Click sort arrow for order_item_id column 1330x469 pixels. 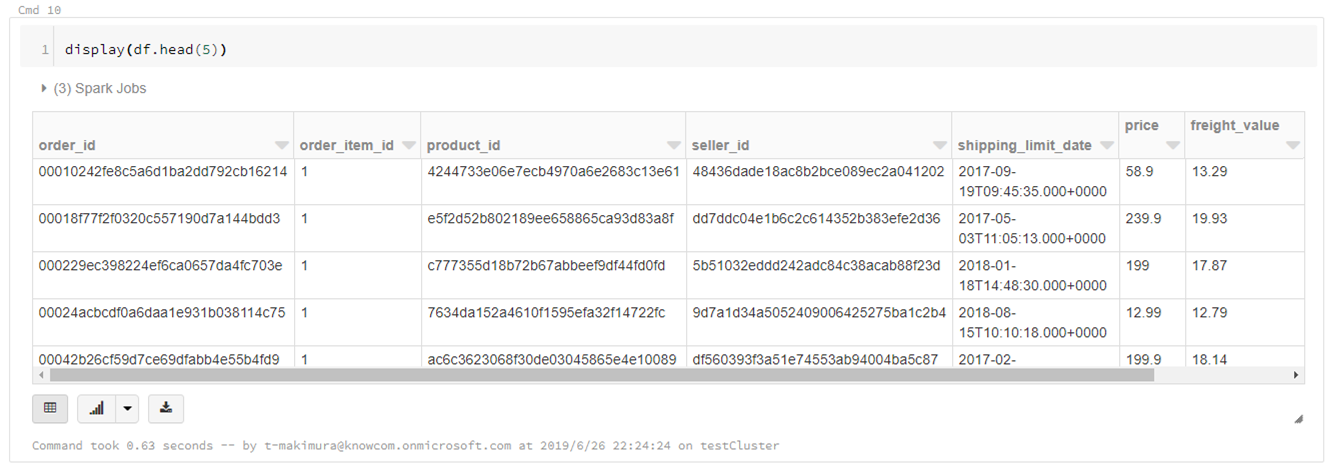point(408,146)
